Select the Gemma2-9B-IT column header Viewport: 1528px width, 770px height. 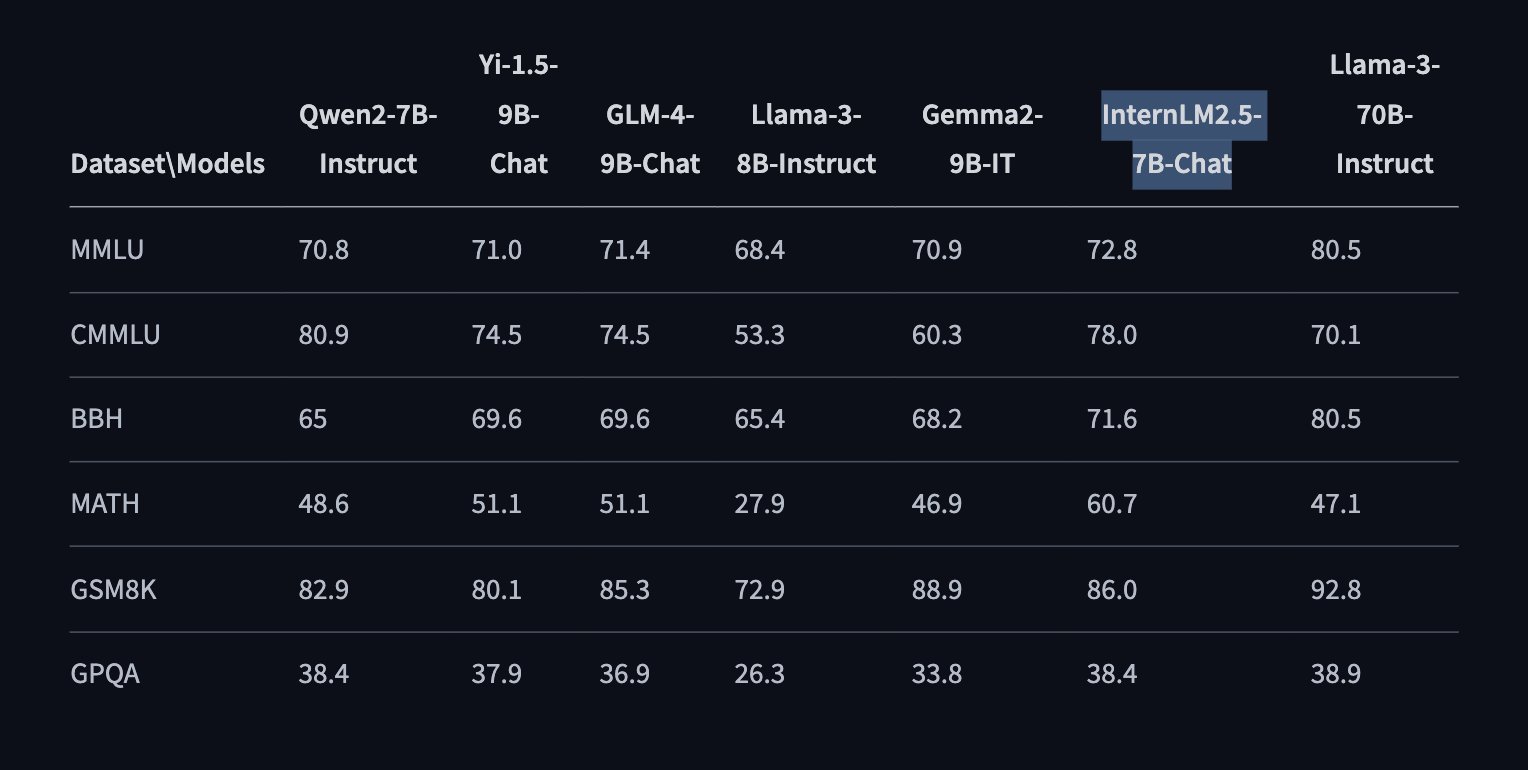tap(981, 140)
